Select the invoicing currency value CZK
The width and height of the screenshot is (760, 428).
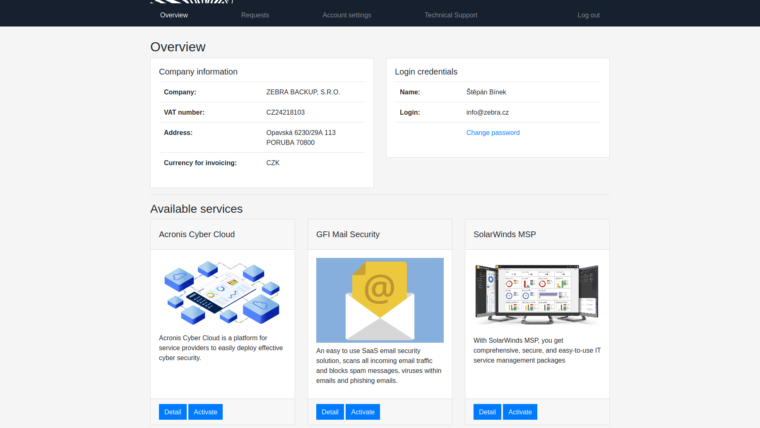pyautogui.click(x=273, y=163)
